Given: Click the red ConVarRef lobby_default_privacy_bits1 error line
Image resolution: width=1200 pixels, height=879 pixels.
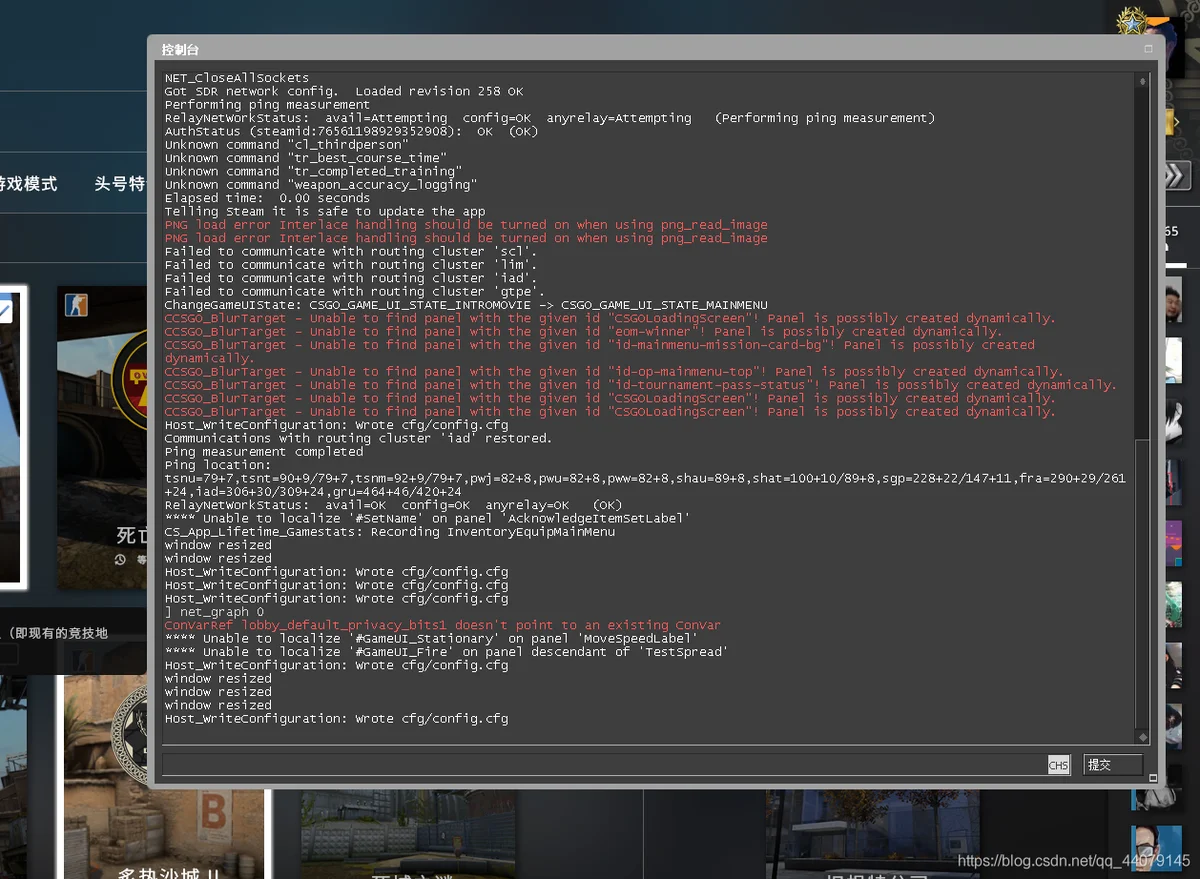Looking at the screenshot, I should (x=443, y=625).
